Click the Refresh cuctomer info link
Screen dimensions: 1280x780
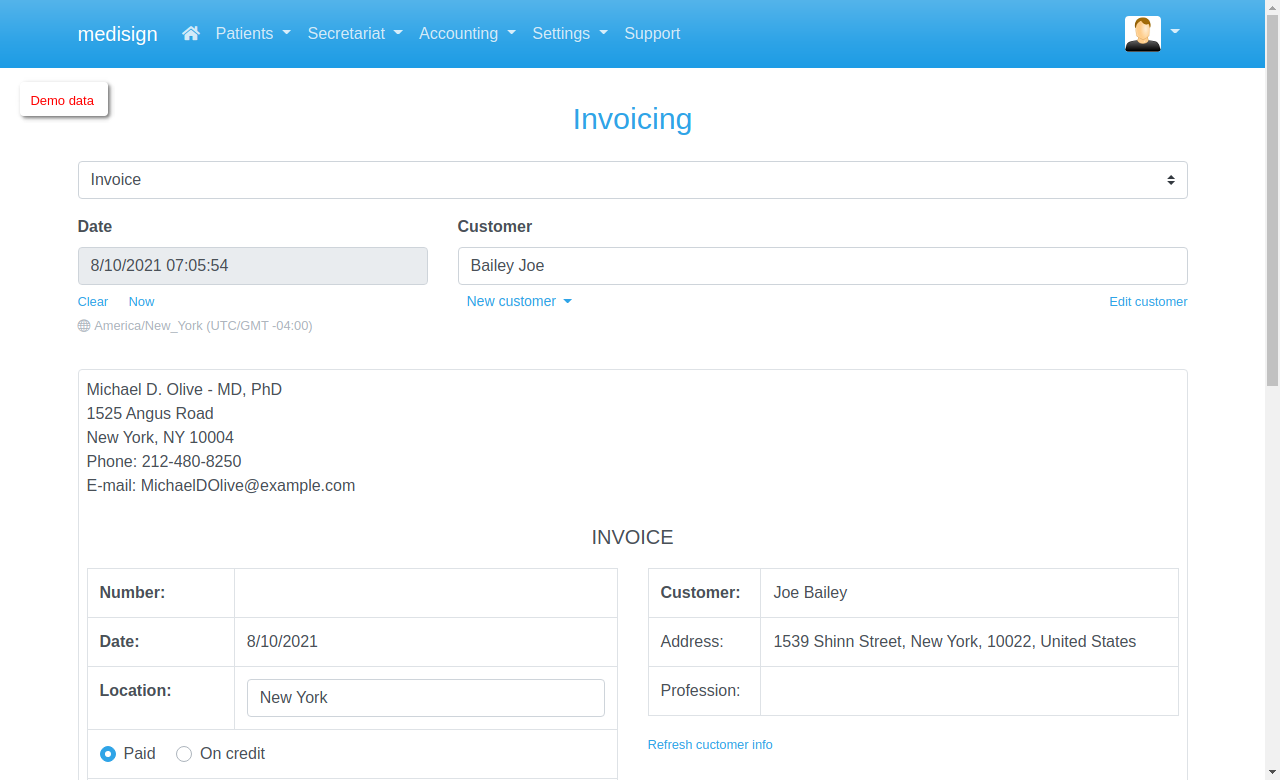(710, 744)
